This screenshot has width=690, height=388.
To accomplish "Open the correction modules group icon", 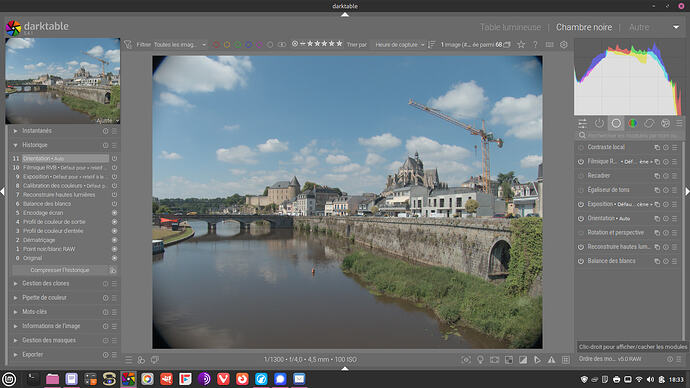I will point(649,123).
